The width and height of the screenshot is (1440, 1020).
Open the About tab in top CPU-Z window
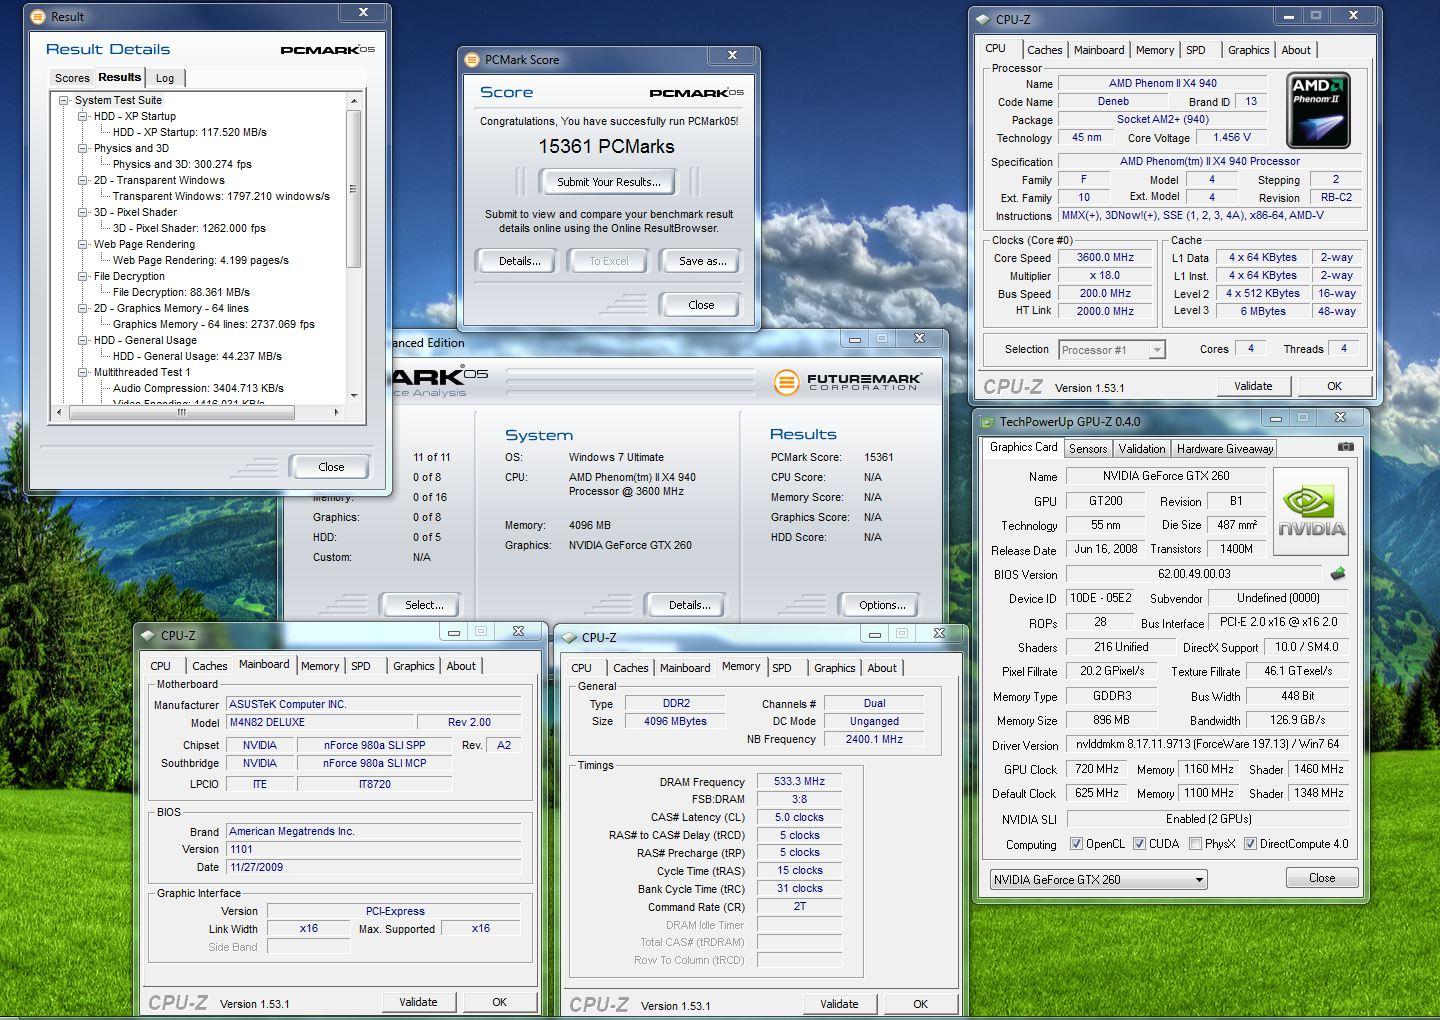(x=1295, y=50)
